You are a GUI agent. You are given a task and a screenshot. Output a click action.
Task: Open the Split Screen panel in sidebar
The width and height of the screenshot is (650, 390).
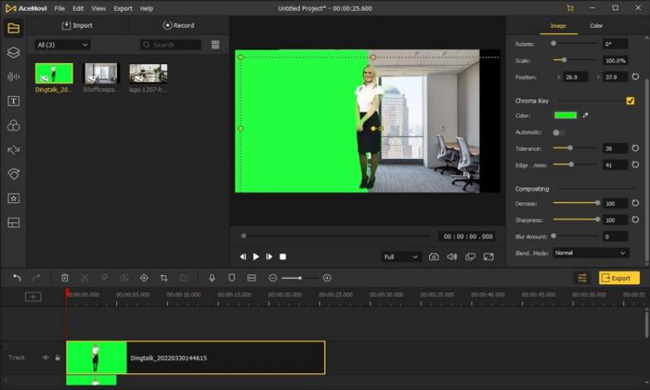(13, 223)
